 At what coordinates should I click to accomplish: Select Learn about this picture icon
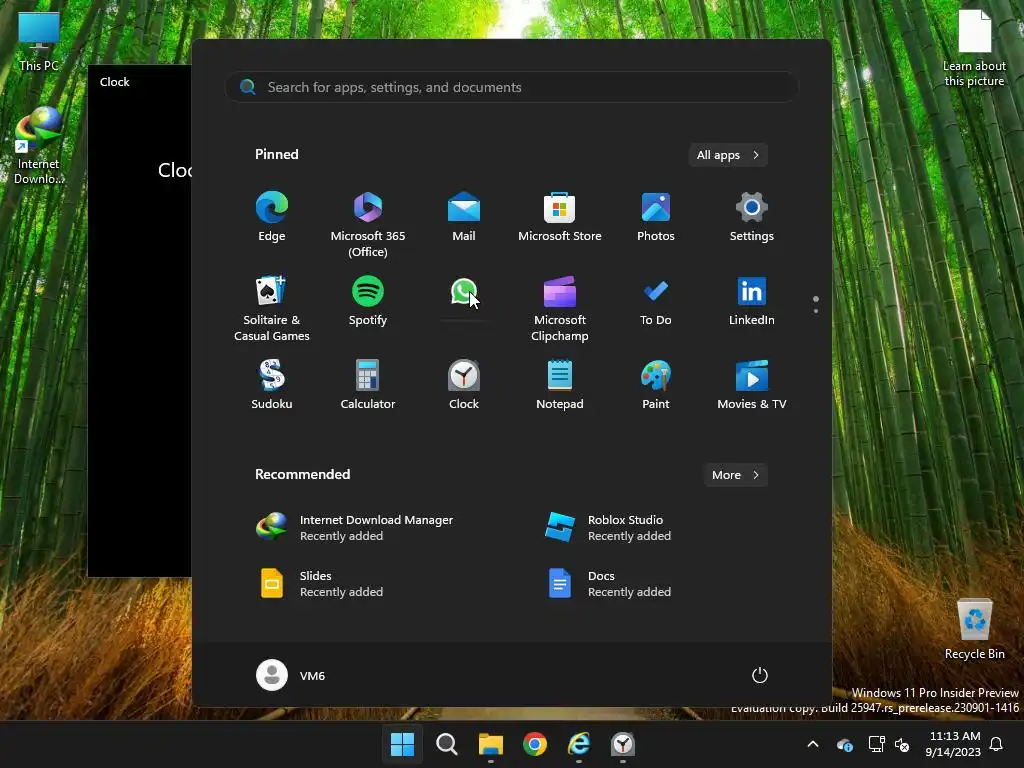974,48
